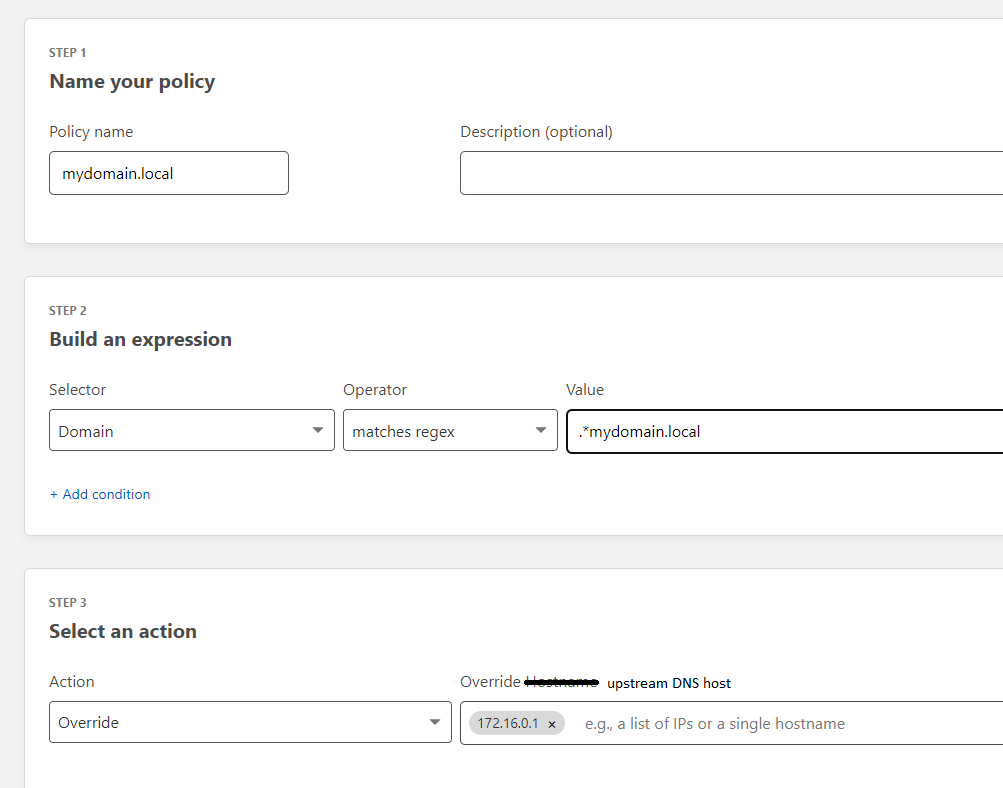
Task: Select the 172.16.0.1 IP chip text
Action: 507,723
